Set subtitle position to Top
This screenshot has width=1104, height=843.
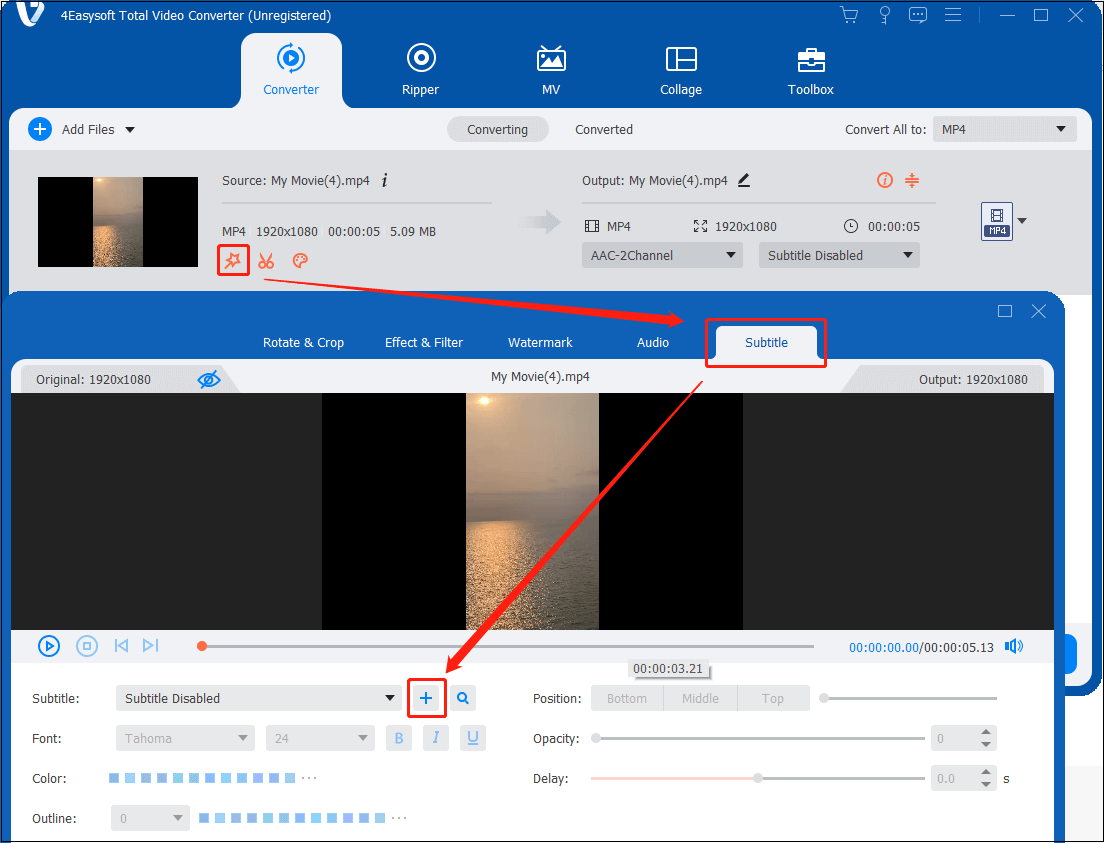(772, 698)
